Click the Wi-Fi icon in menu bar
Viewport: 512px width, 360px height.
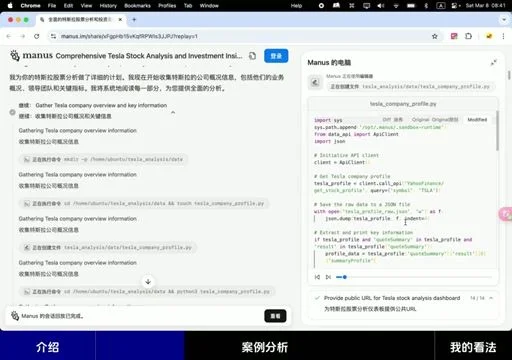tap(396, 5)
